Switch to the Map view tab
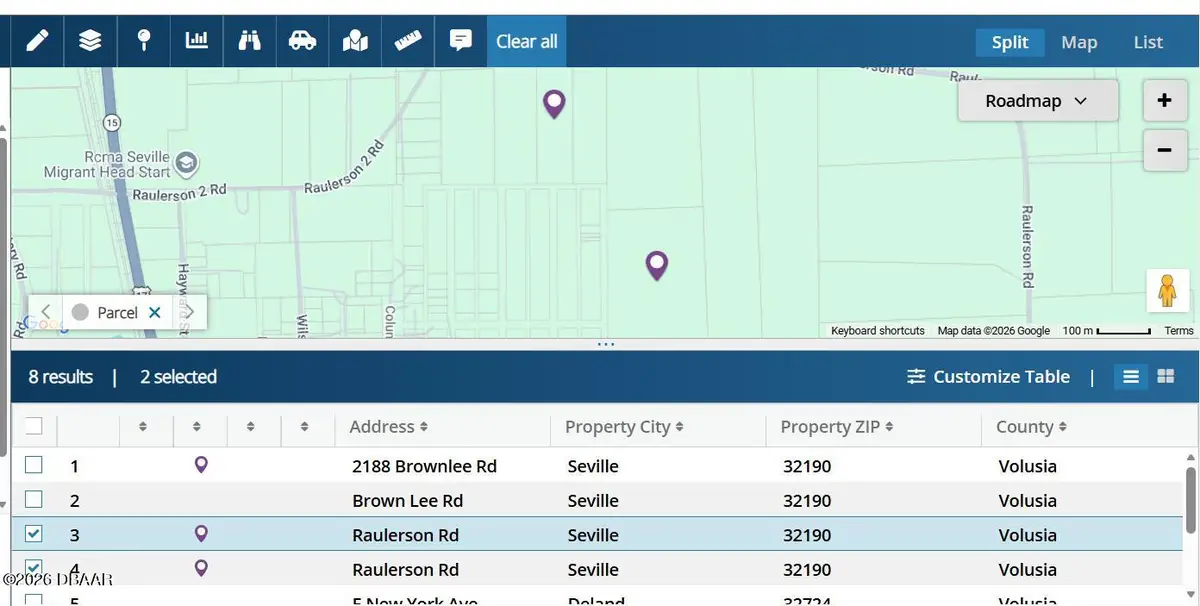1200x606 pixels. (x=1079, y=42)
